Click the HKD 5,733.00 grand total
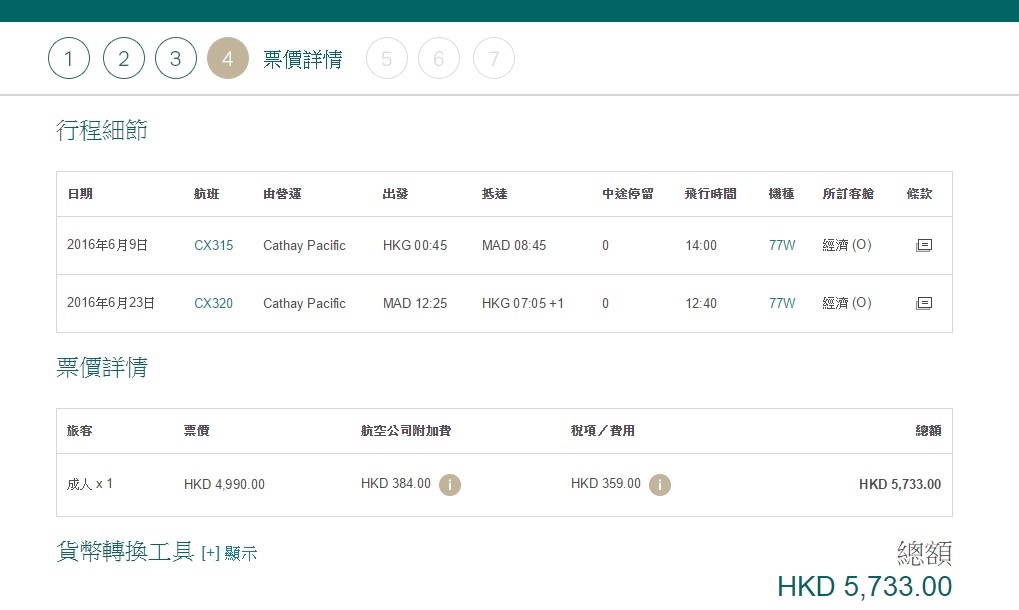Viewport: 1019px width, 610px height. pyautogui.click(x=864, y=586)
